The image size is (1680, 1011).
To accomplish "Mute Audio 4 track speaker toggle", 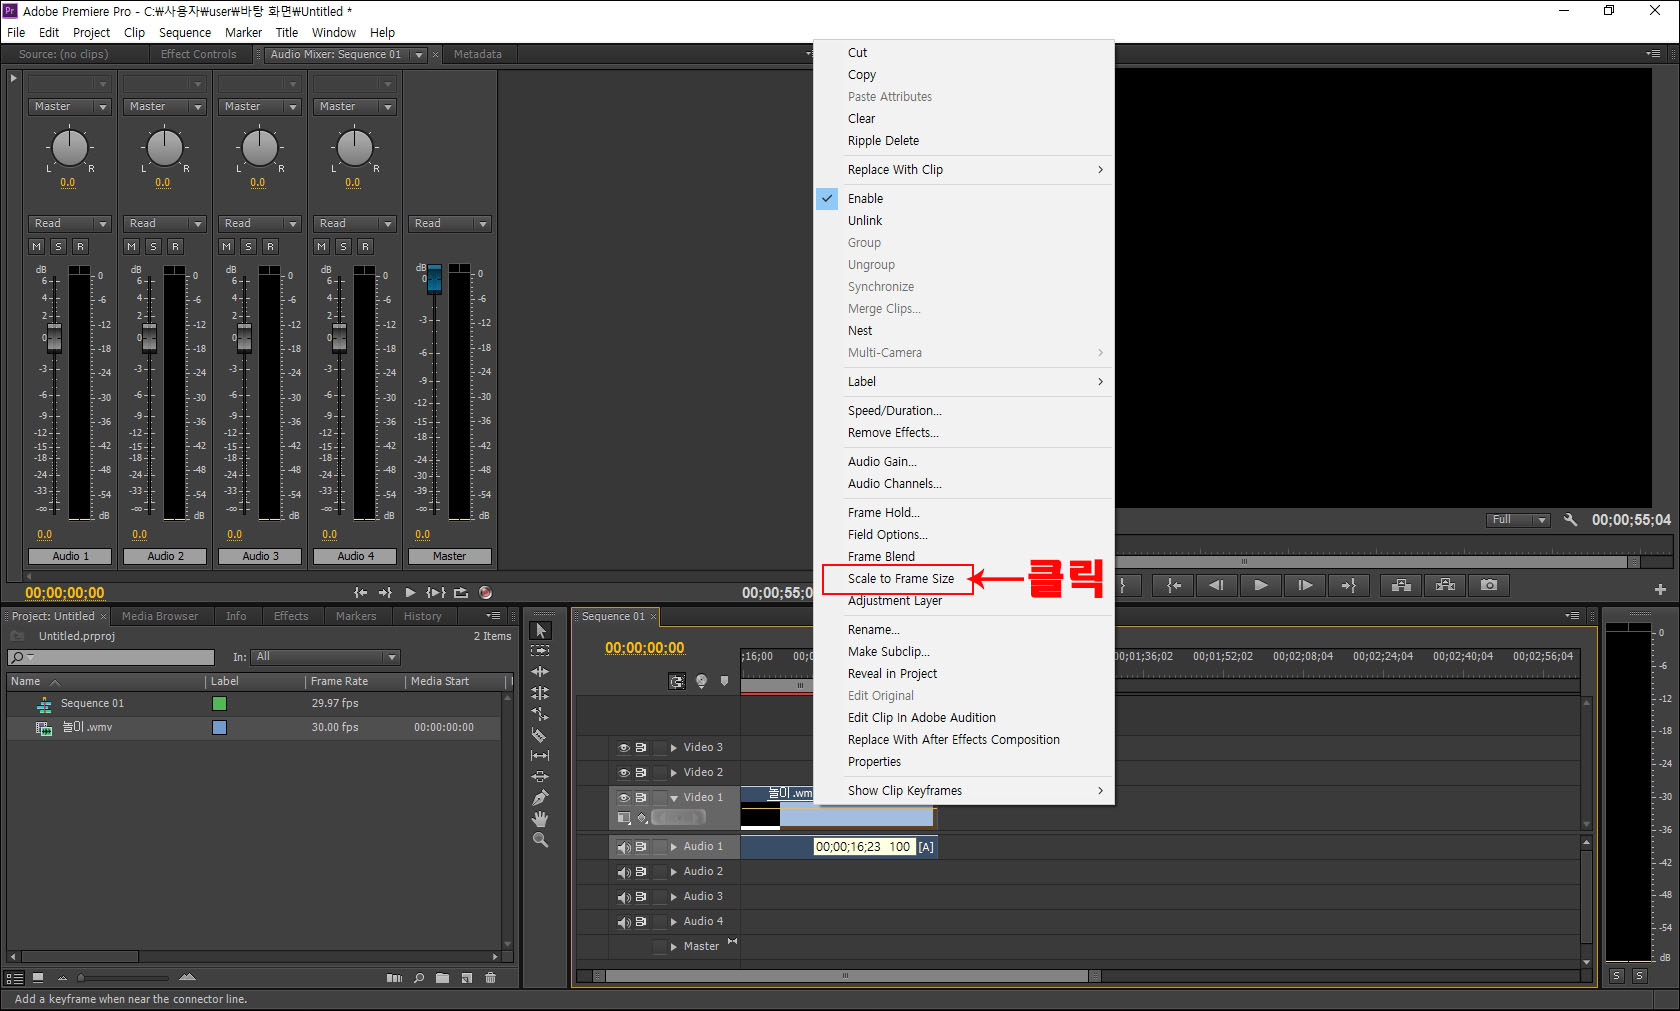I will 624,922.
